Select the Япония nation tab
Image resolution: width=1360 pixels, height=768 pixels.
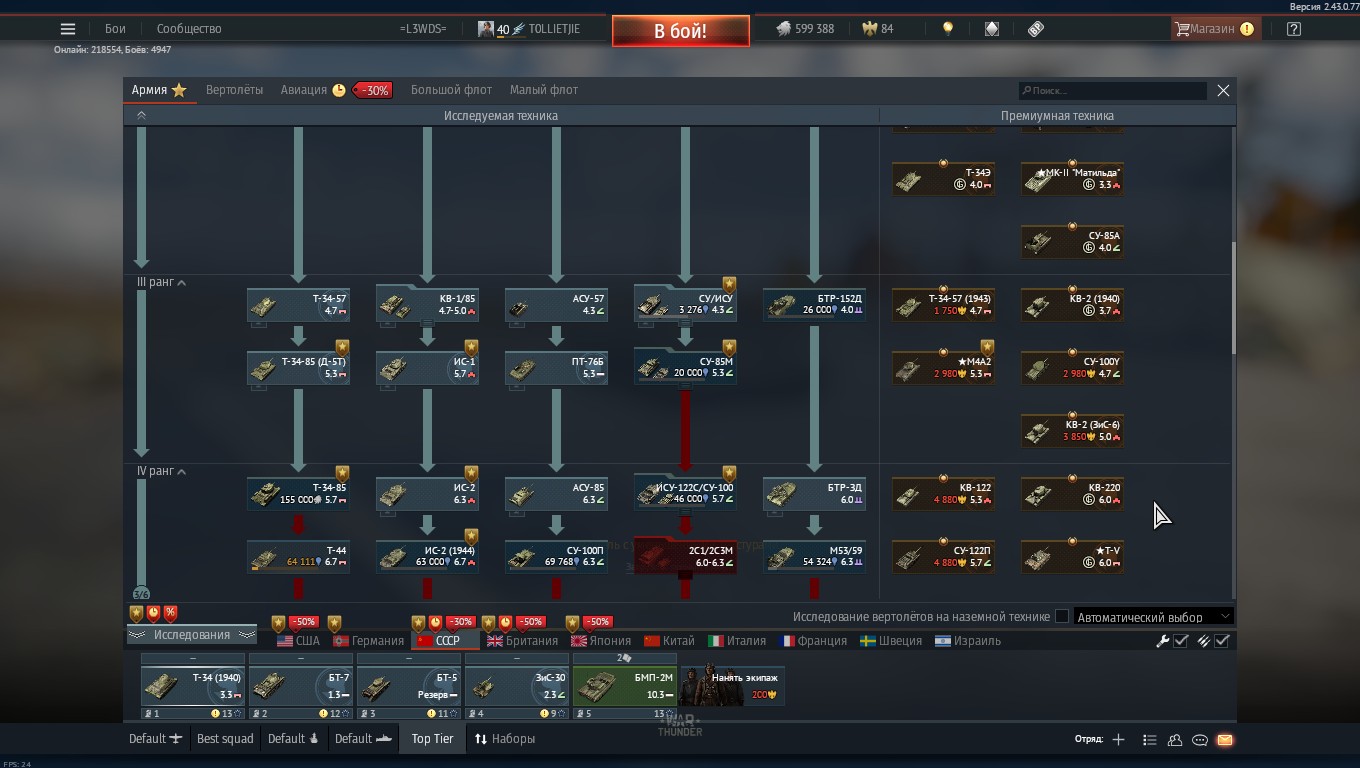pyautogui.click(x=600, y=641)
